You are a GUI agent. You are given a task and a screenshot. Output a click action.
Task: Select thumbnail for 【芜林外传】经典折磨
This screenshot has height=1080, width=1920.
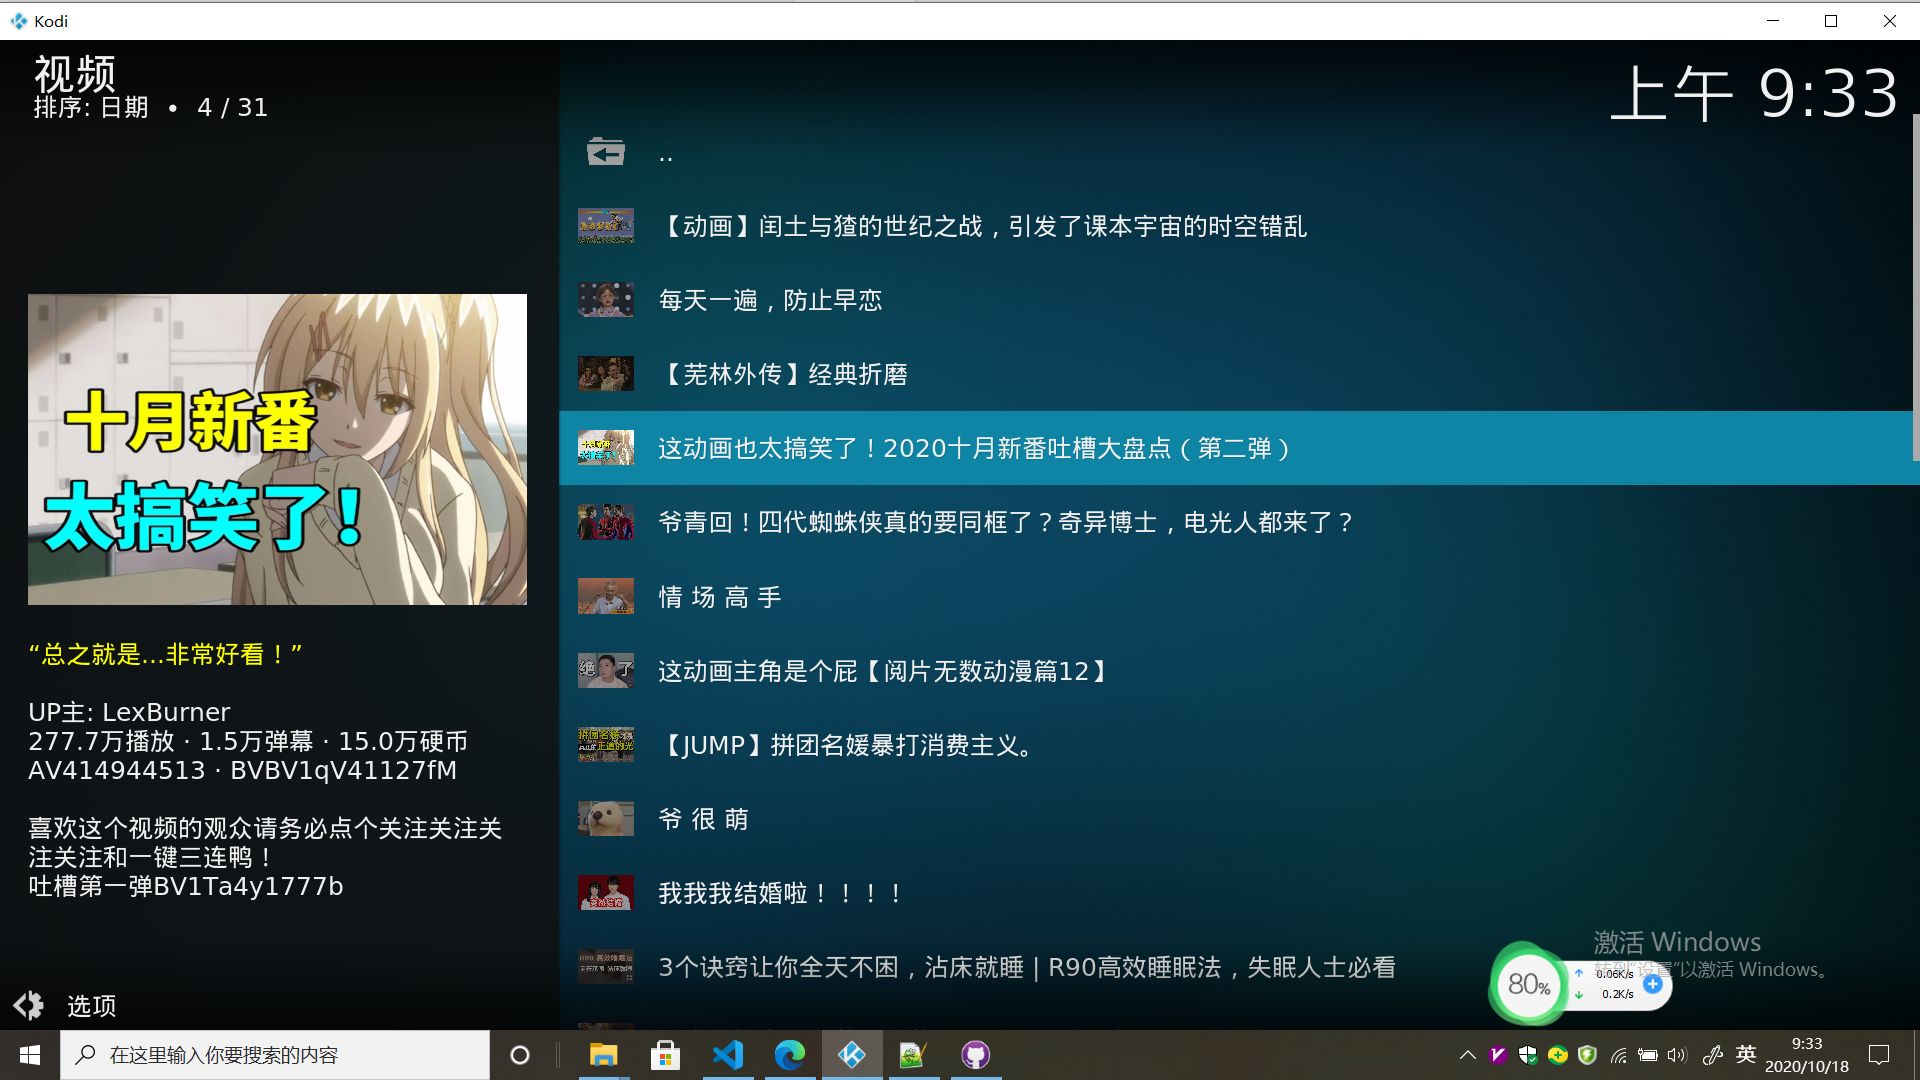(x=606, y=374)
